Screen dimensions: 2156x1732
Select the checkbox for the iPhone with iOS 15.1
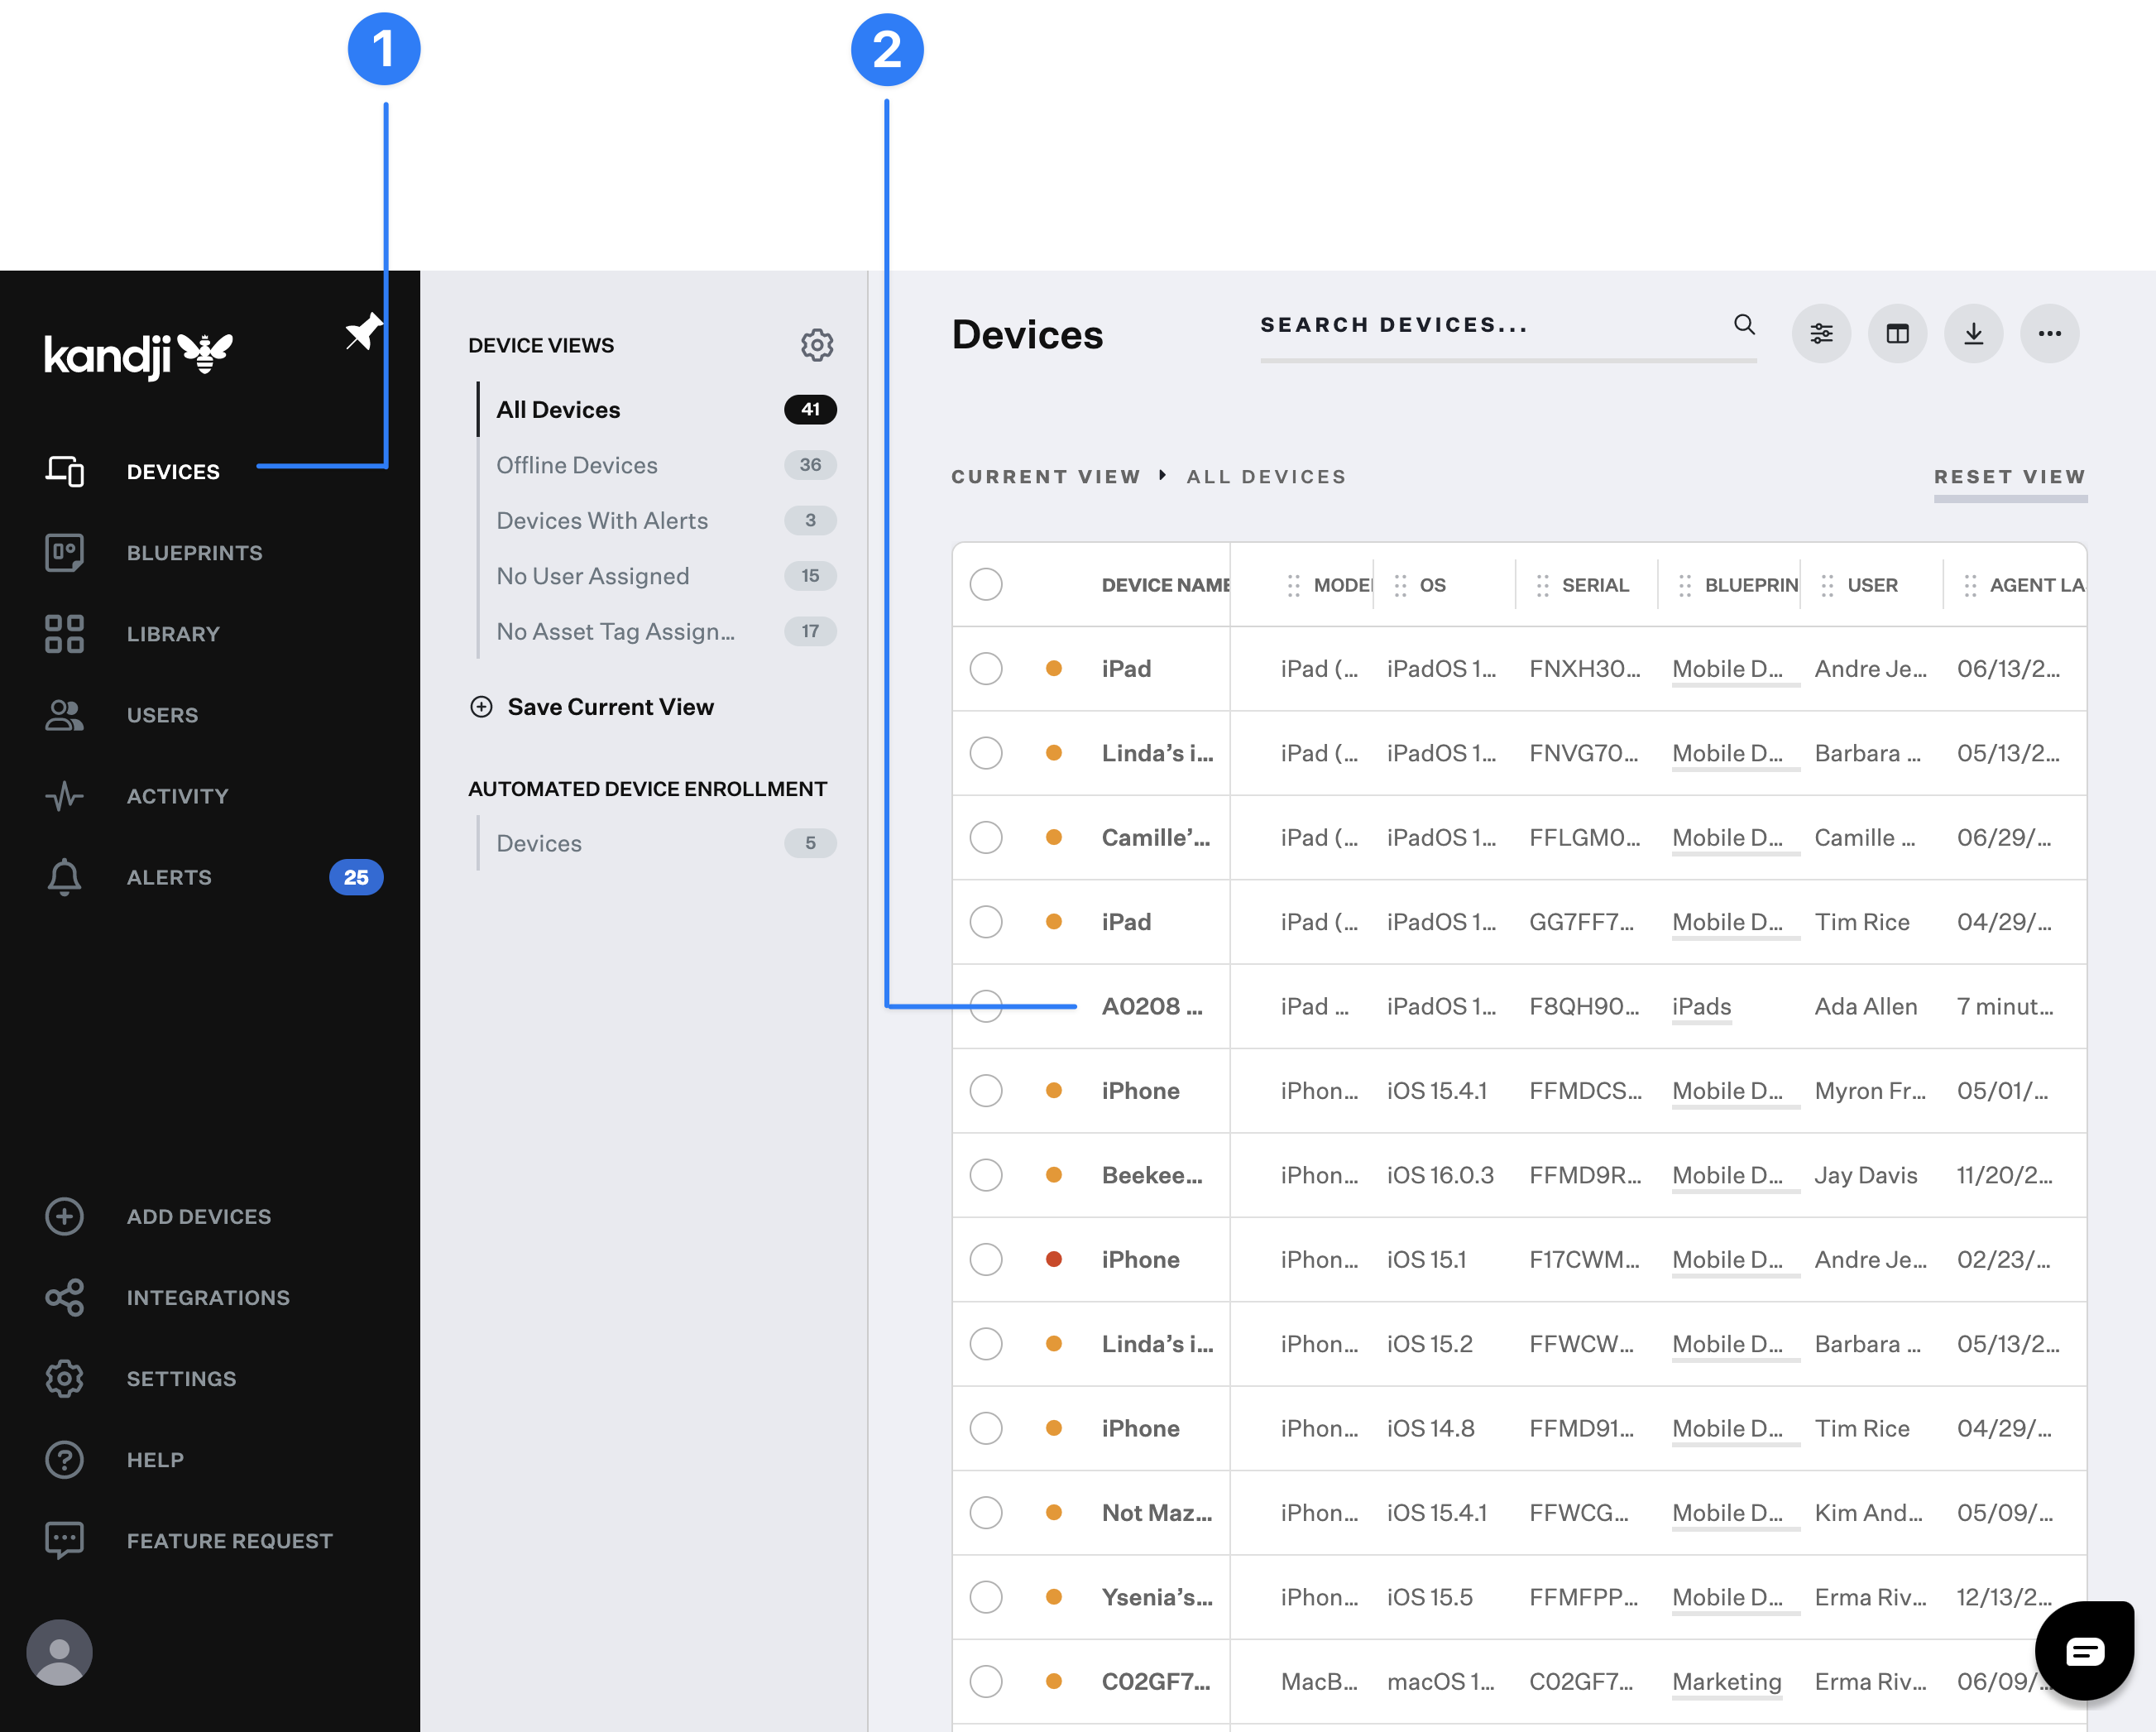986,1260
